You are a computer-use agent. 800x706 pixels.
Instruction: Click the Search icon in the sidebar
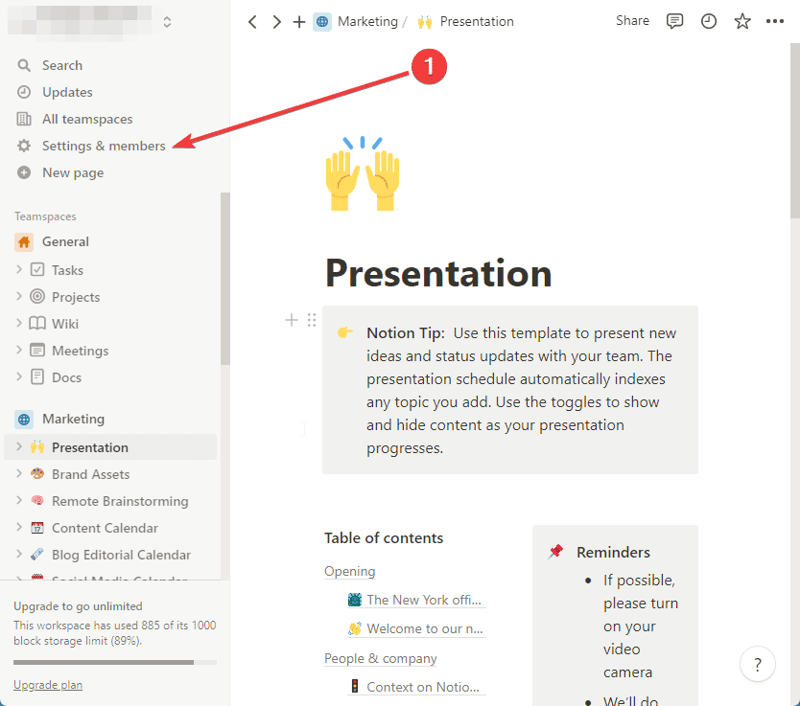pos(60,64)
